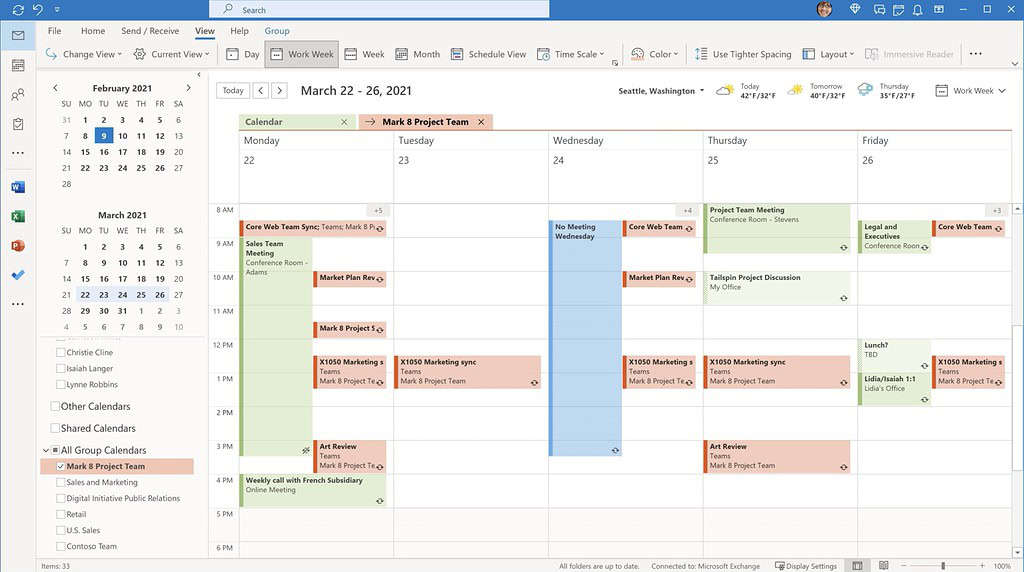
Task: Open the To Do checkmark app
Action: click(x=18, y=275)
